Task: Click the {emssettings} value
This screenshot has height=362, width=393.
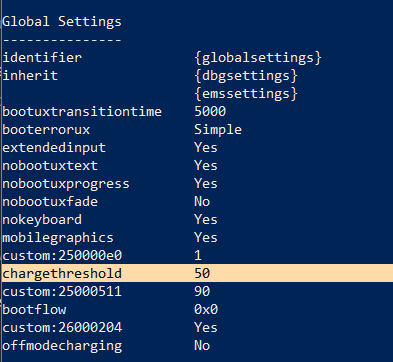Action: pyautogui.click(x=246, y=94)
